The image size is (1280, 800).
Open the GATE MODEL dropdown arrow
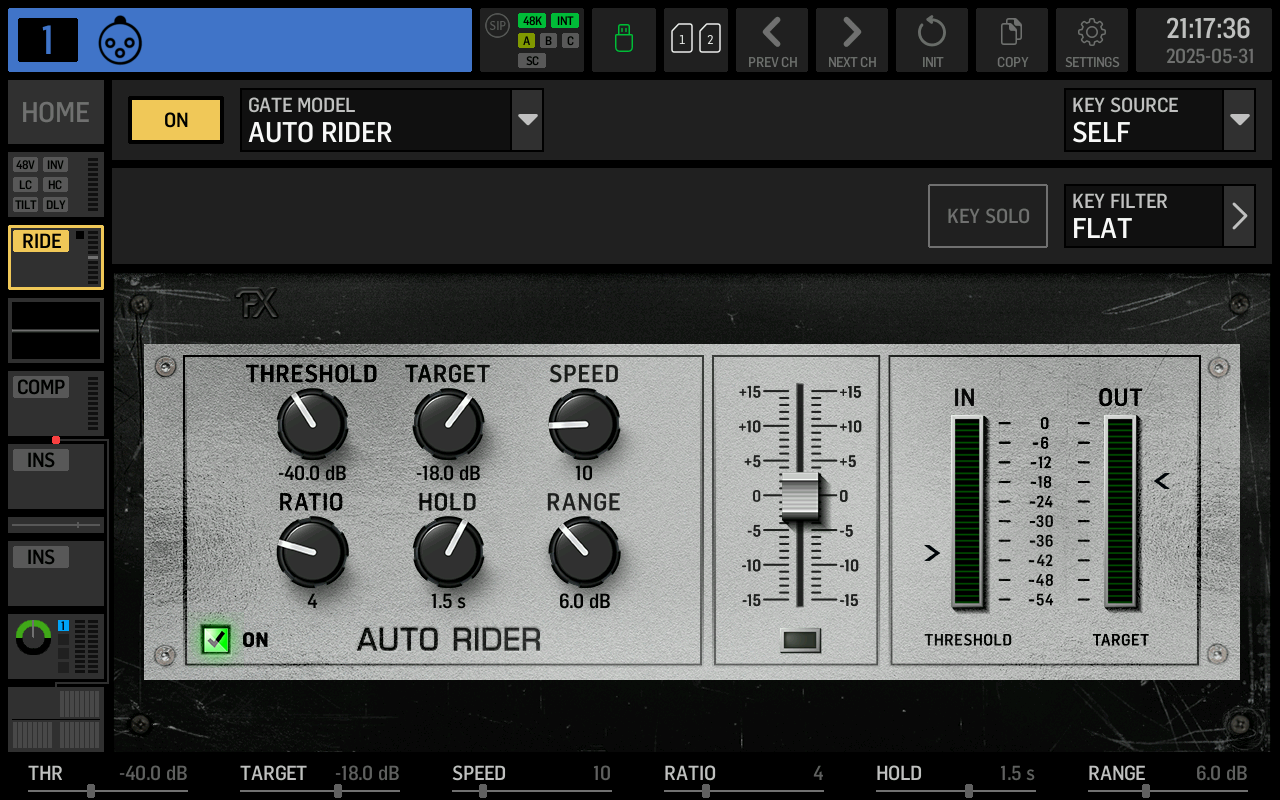coord(527,120)
